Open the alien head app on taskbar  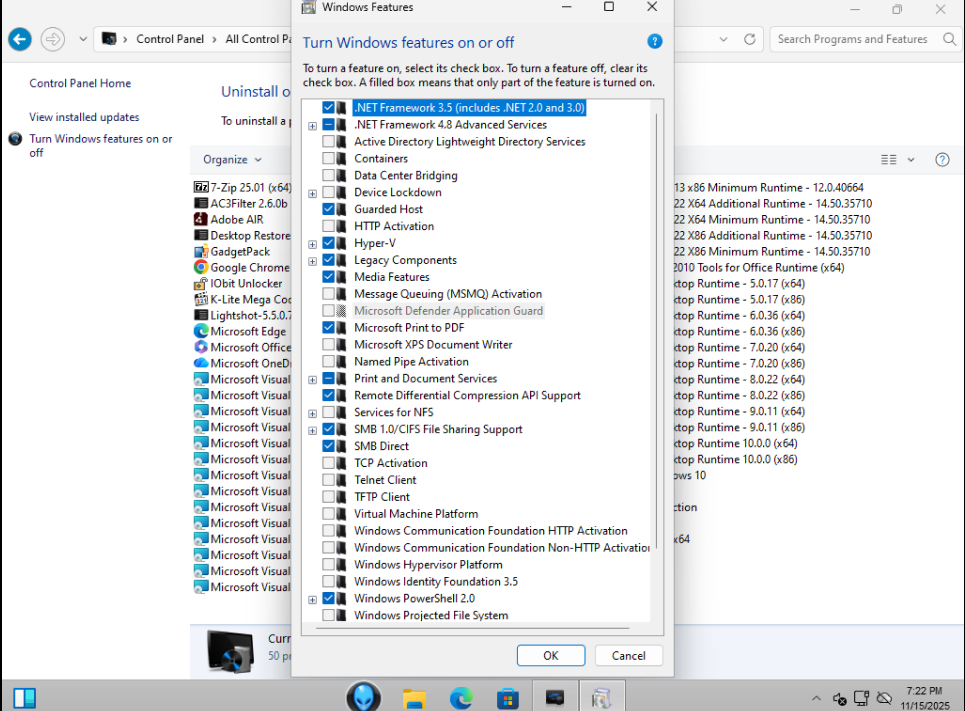pos(363,697)
